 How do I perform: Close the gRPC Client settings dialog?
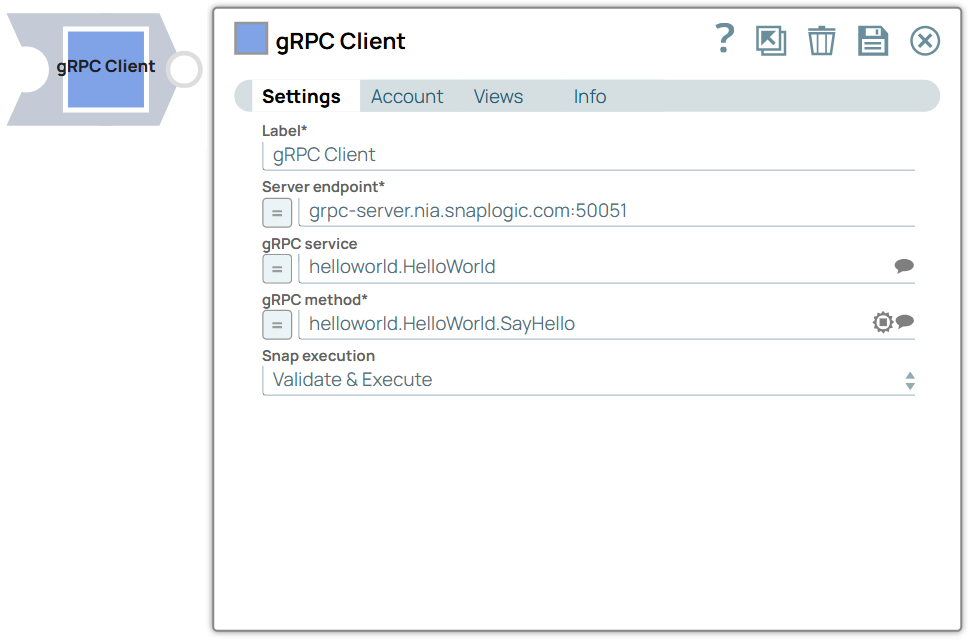coord(925,41)
